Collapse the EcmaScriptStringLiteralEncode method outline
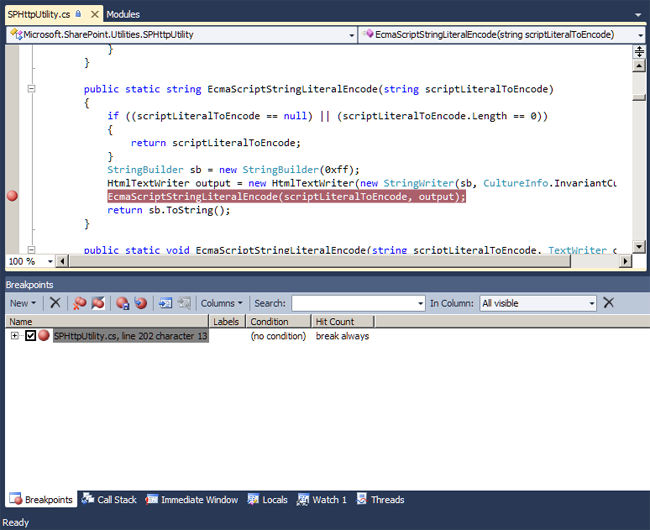The image size is (650, 530). coord(32,89)
